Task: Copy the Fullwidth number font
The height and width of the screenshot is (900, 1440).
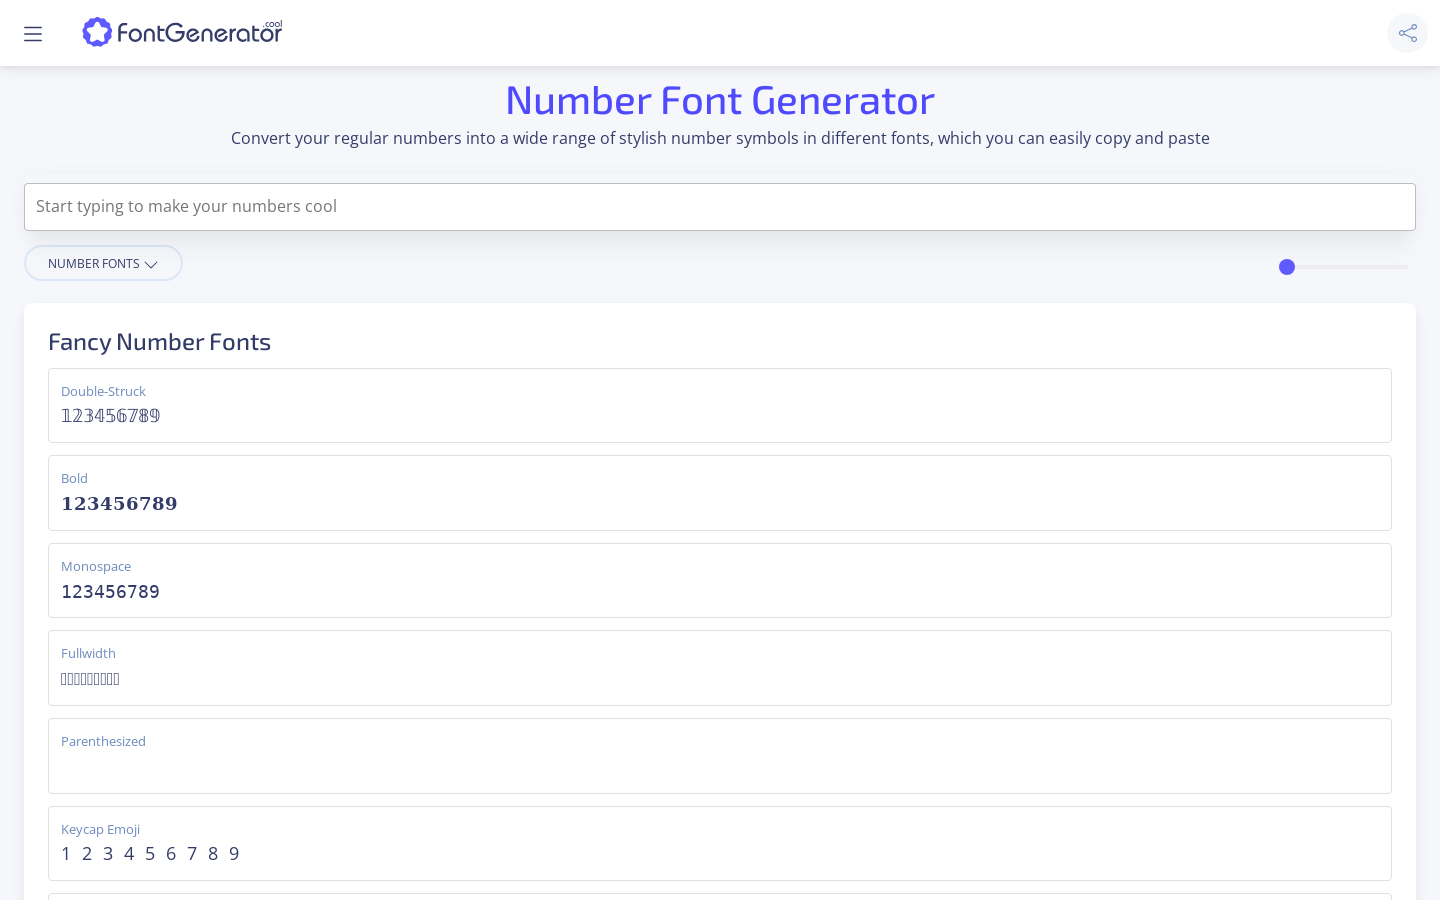Action: click(720, 668)
